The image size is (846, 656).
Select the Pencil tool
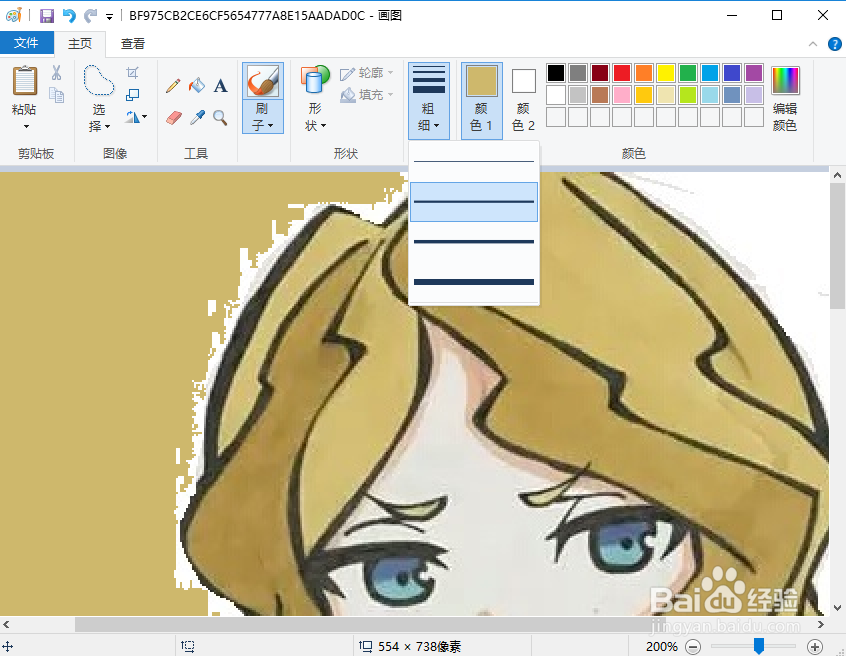(173, 86)
